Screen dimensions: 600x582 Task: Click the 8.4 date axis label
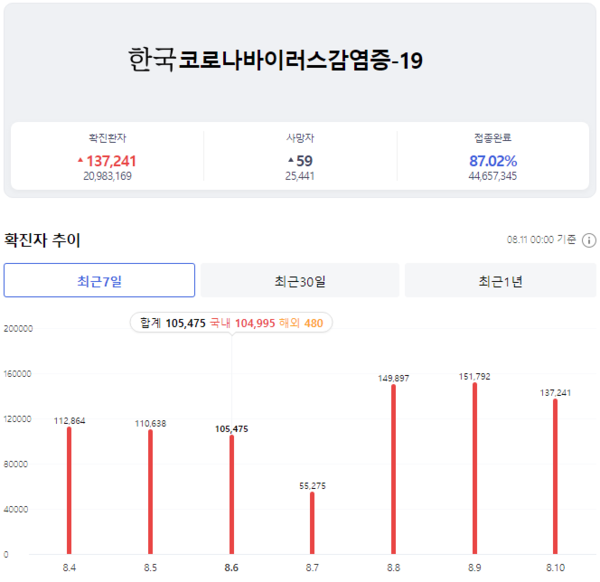click(x=69, y=567)
